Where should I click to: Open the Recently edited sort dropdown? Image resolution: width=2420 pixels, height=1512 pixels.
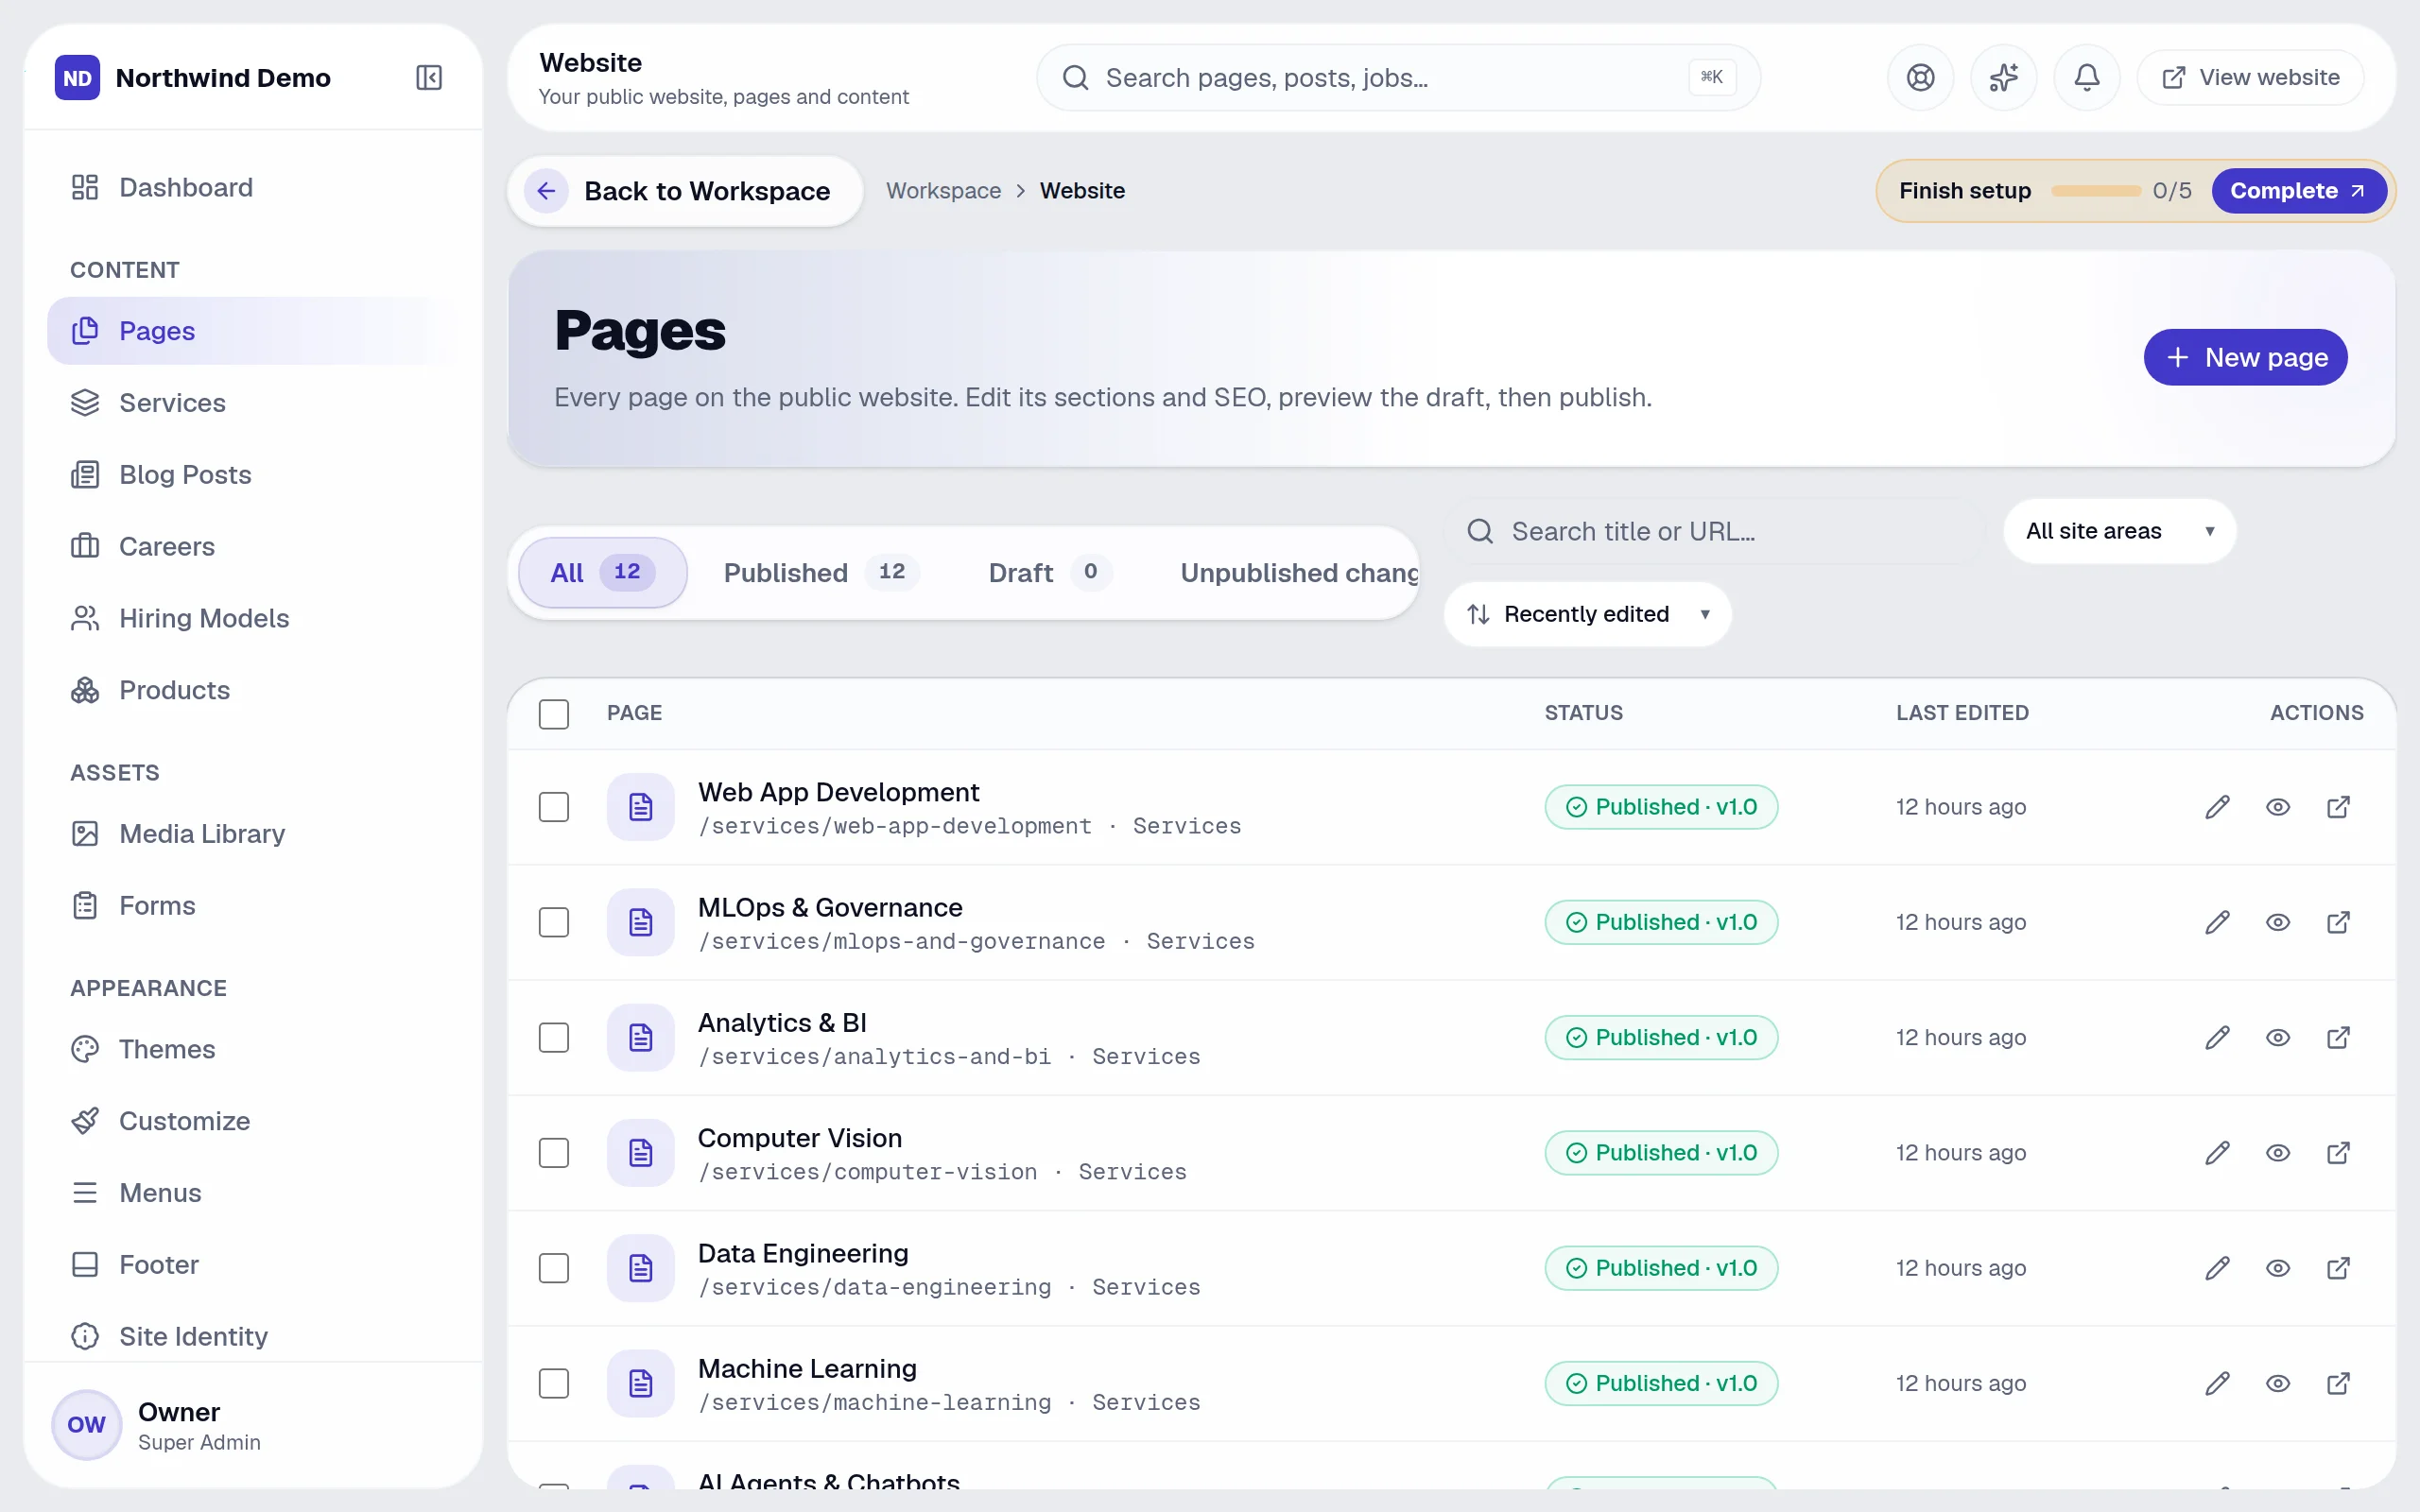1587,614
